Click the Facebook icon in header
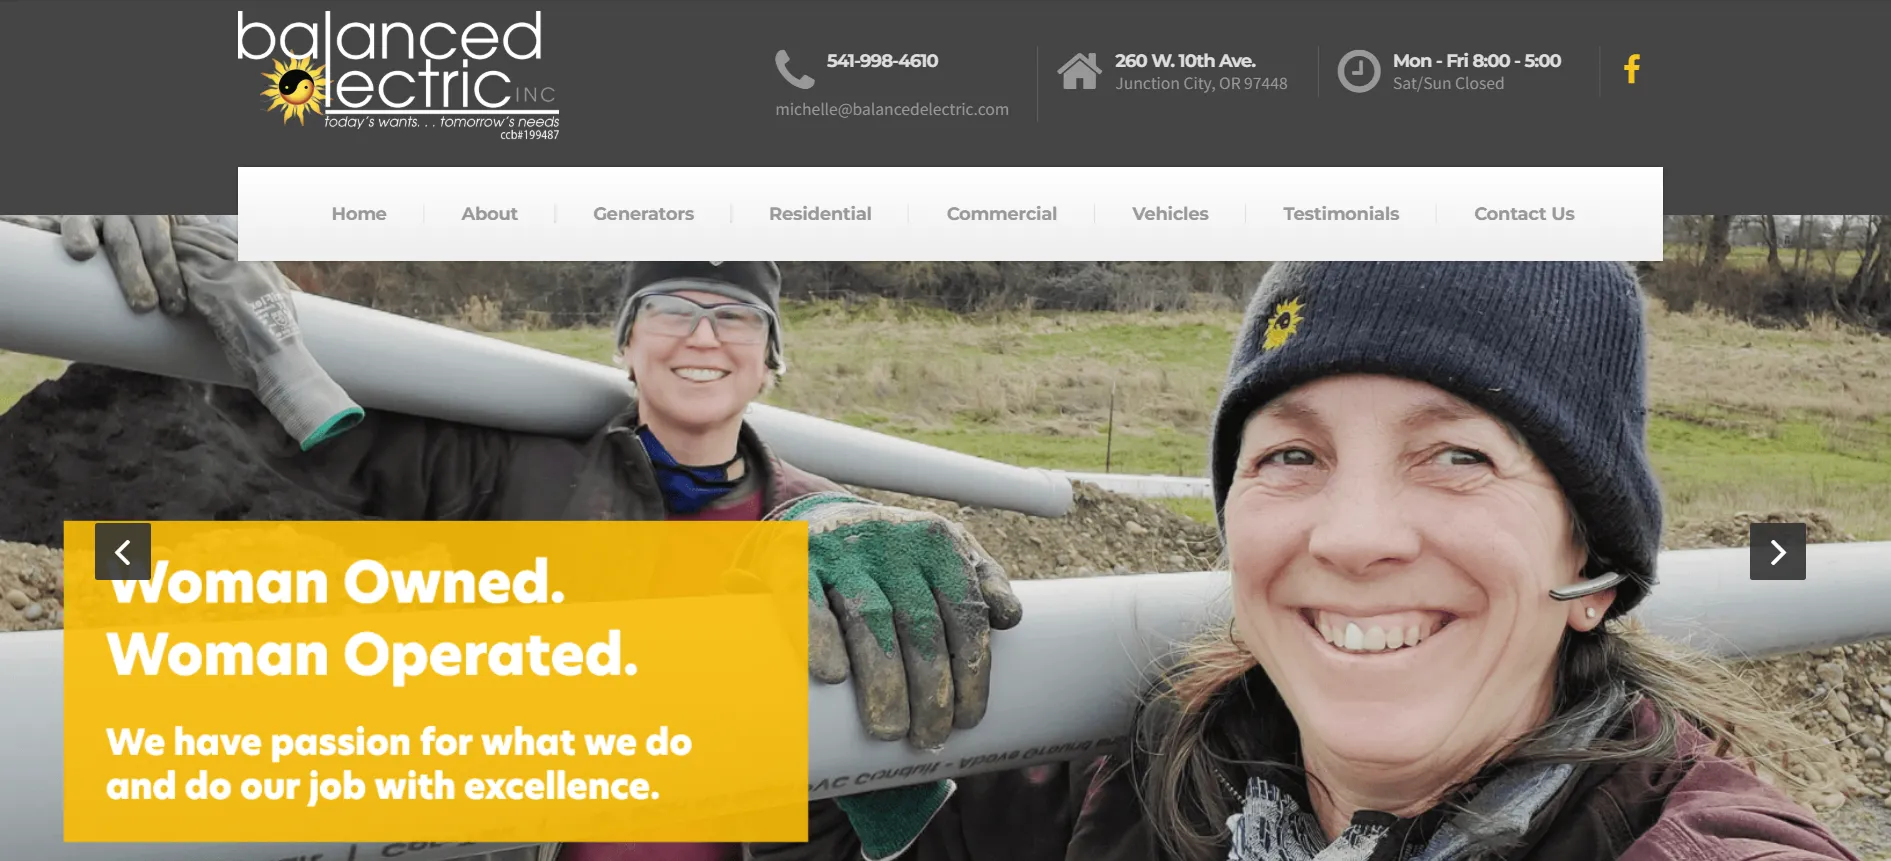The width and height of the screenshot is (1891, 861). 1632,69
